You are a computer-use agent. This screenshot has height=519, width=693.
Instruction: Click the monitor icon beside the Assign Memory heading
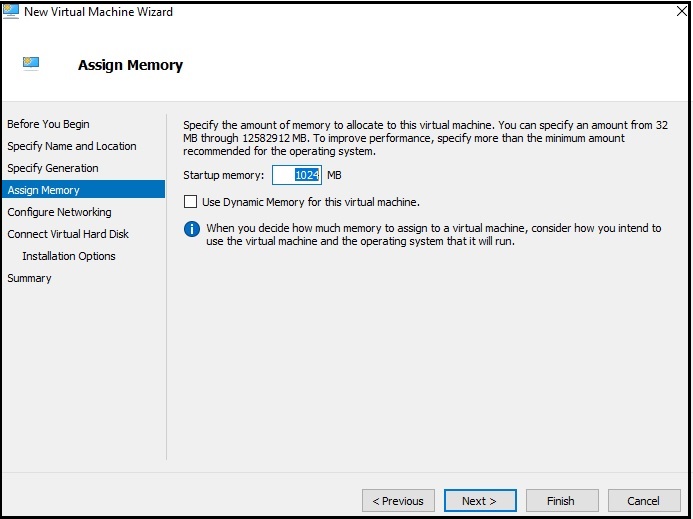(29, 64)
